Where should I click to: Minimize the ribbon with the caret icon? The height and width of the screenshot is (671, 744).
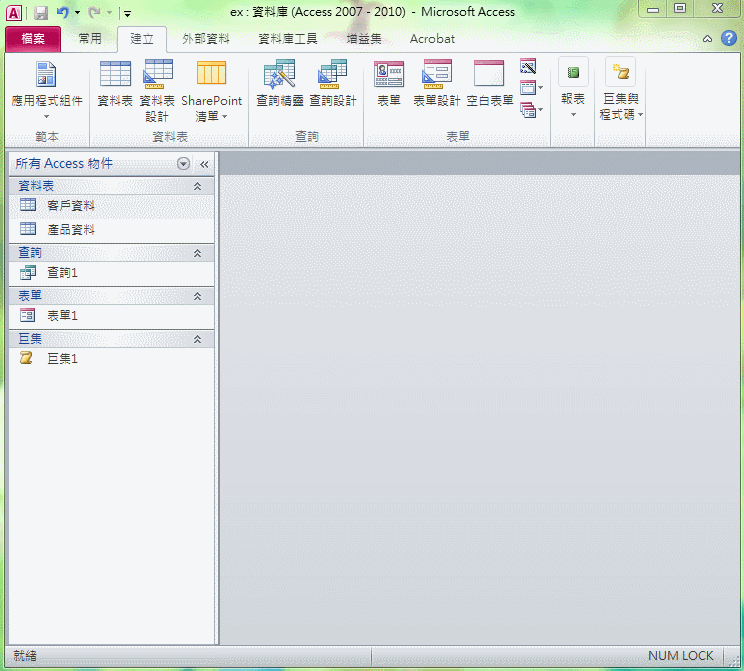(707, 39)
